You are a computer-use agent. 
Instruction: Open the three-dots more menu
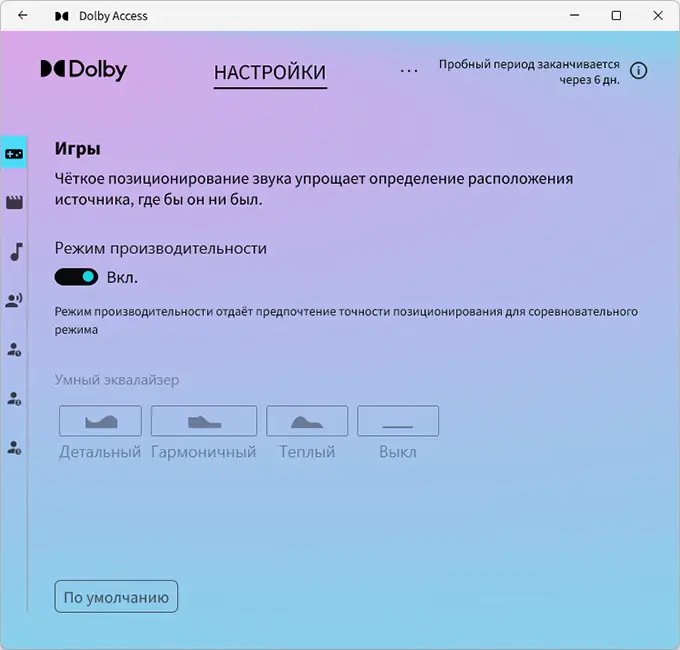coord(409,71)
